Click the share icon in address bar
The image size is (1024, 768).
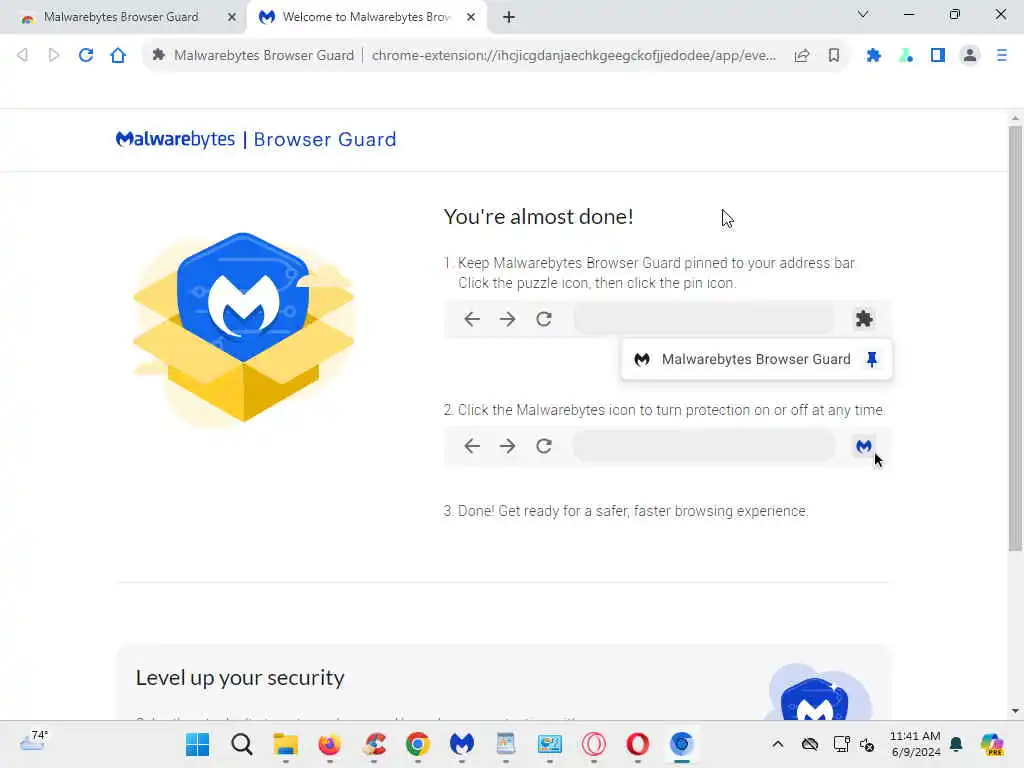802,56
